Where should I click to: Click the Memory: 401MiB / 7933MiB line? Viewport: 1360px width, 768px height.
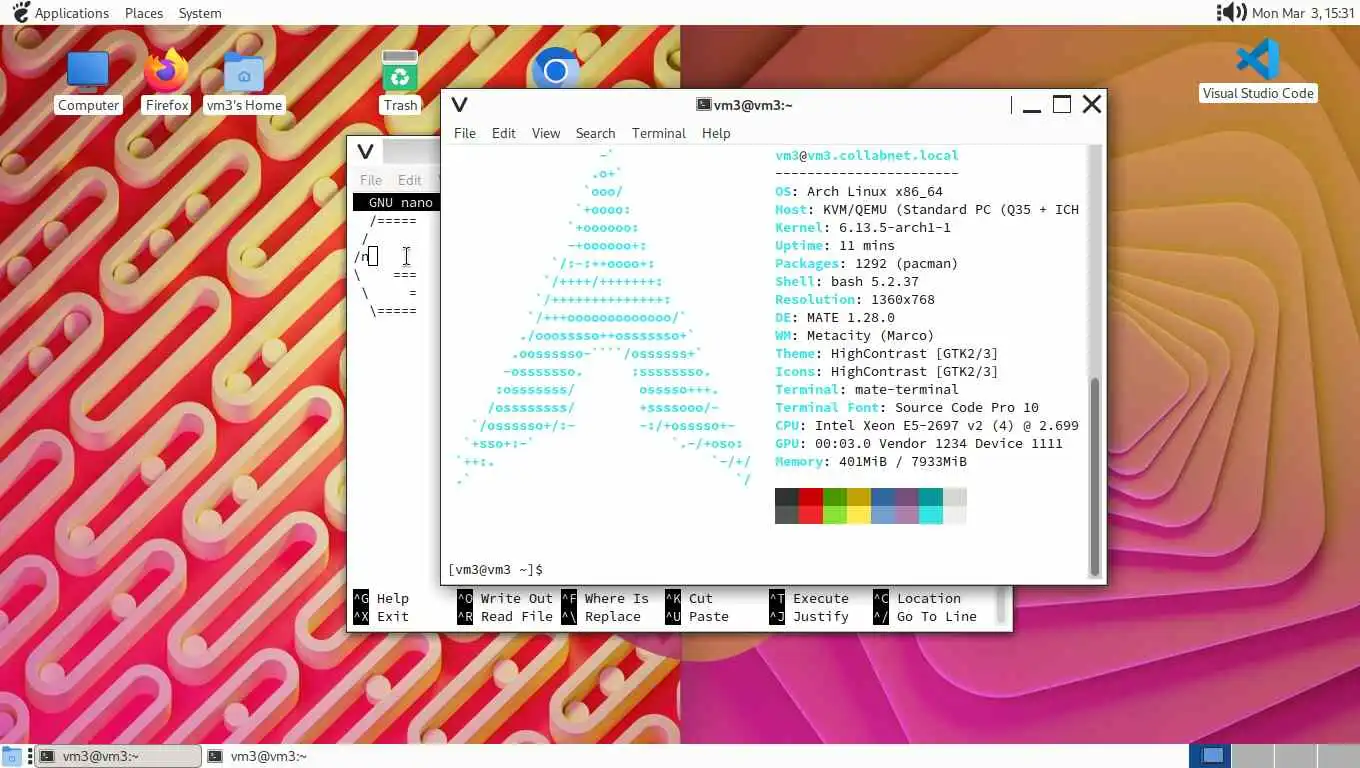click(871, 461)
